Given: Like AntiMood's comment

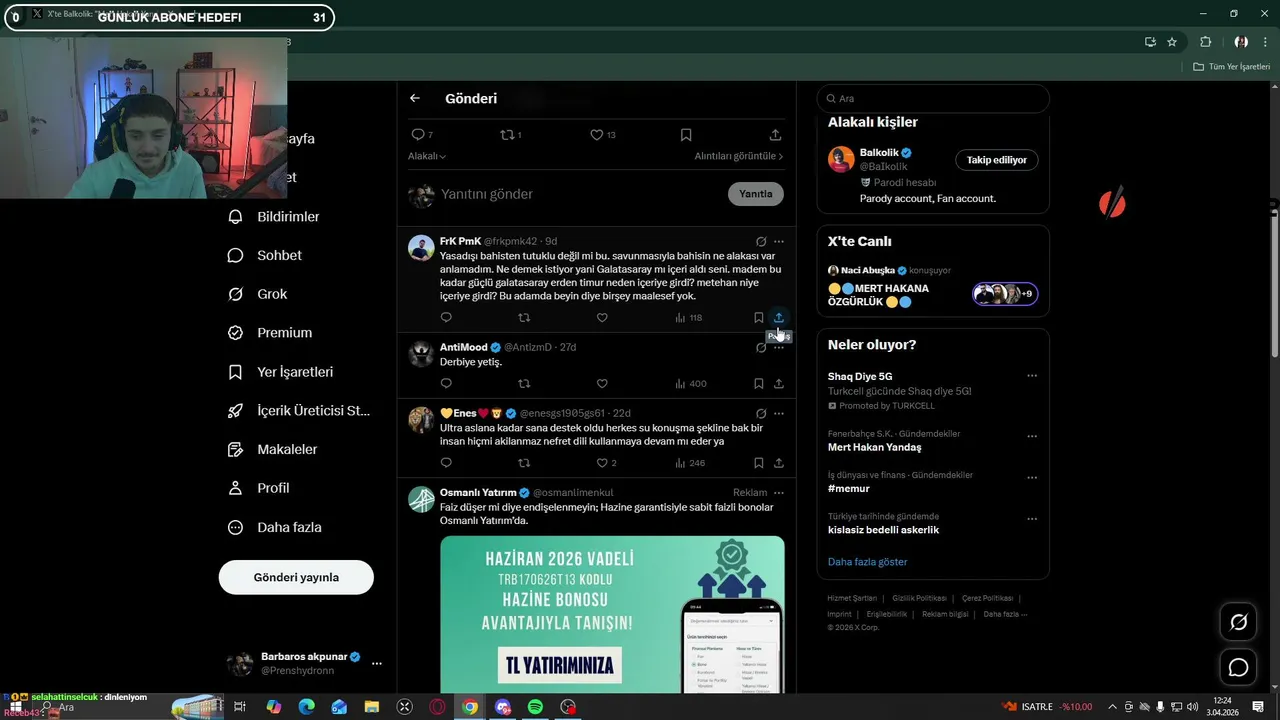Looking at the screenshot, I should coord(602,383).
